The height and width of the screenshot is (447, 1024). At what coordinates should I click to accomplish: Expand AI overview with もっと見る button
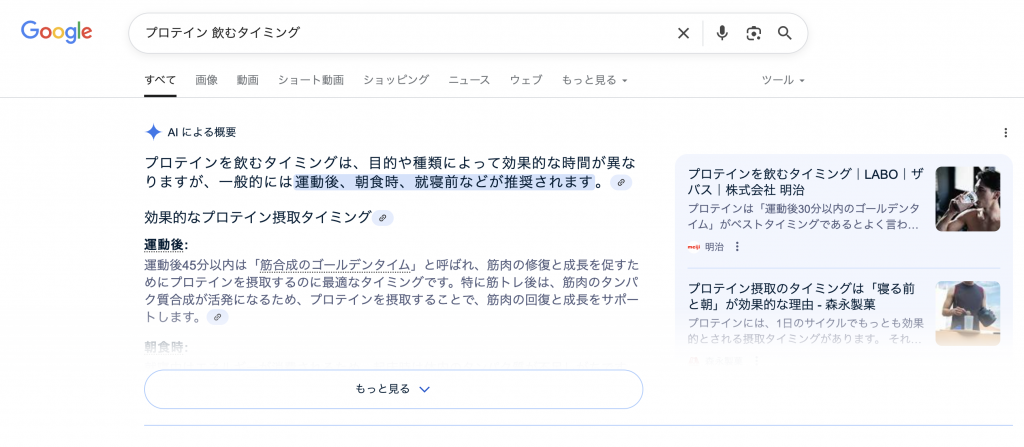(x=393, y=389)
